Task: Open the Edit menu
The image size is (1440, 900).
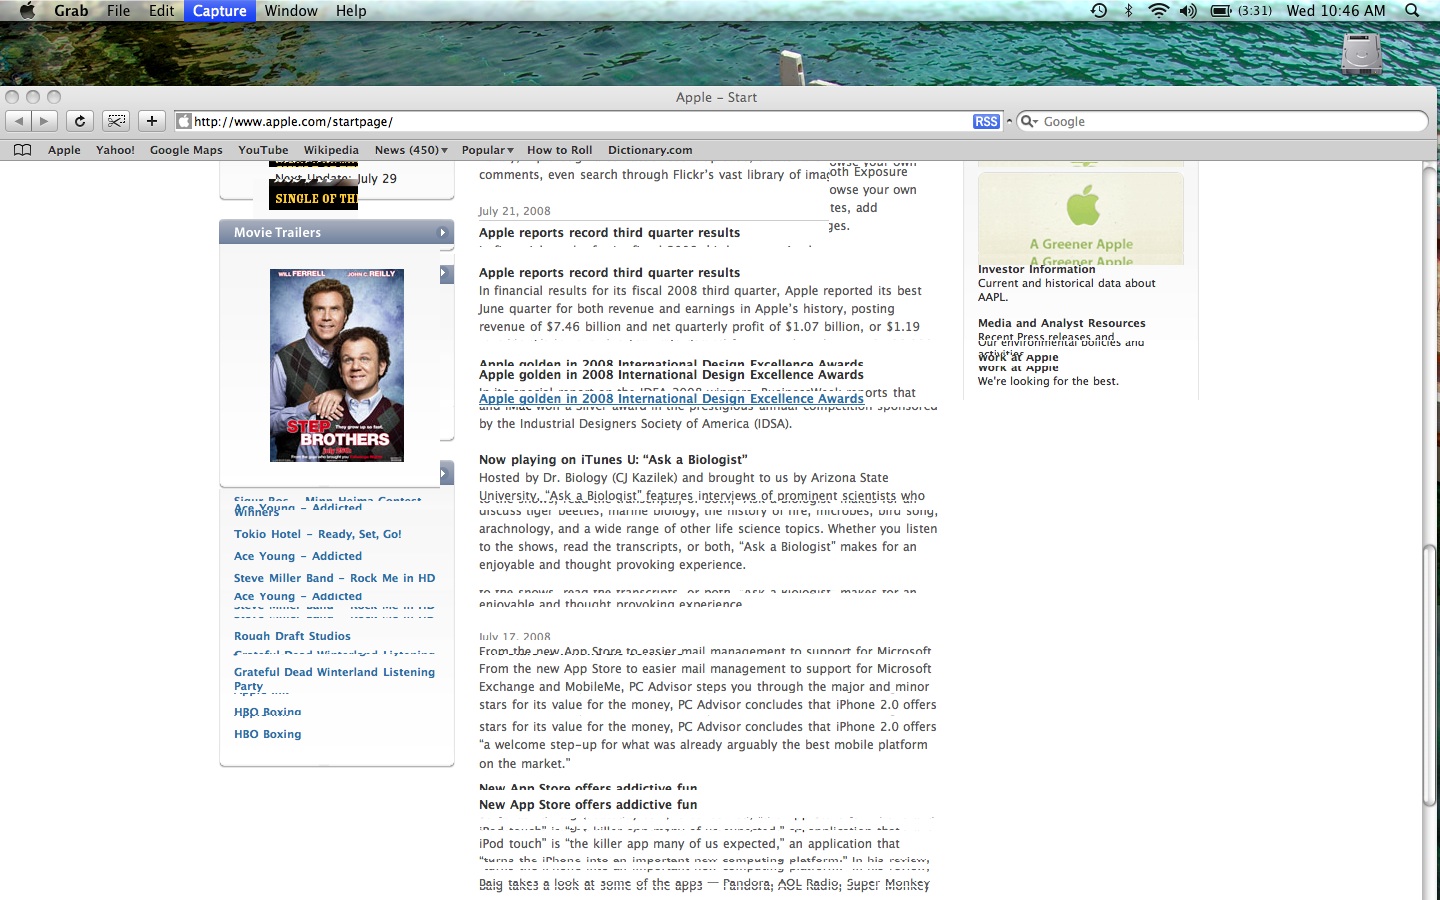Action: click(161, 10)
